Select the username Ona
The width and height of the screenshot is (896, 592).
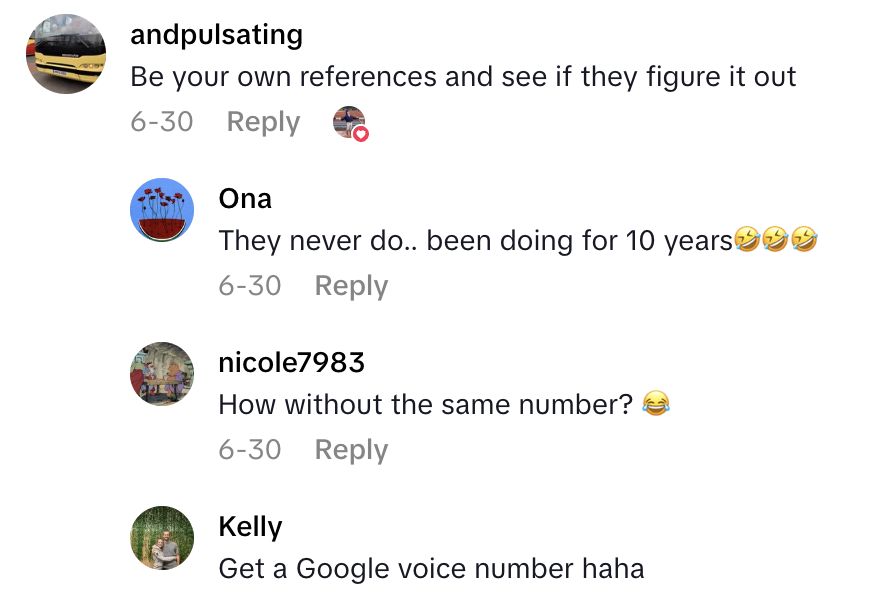point(245,198)
